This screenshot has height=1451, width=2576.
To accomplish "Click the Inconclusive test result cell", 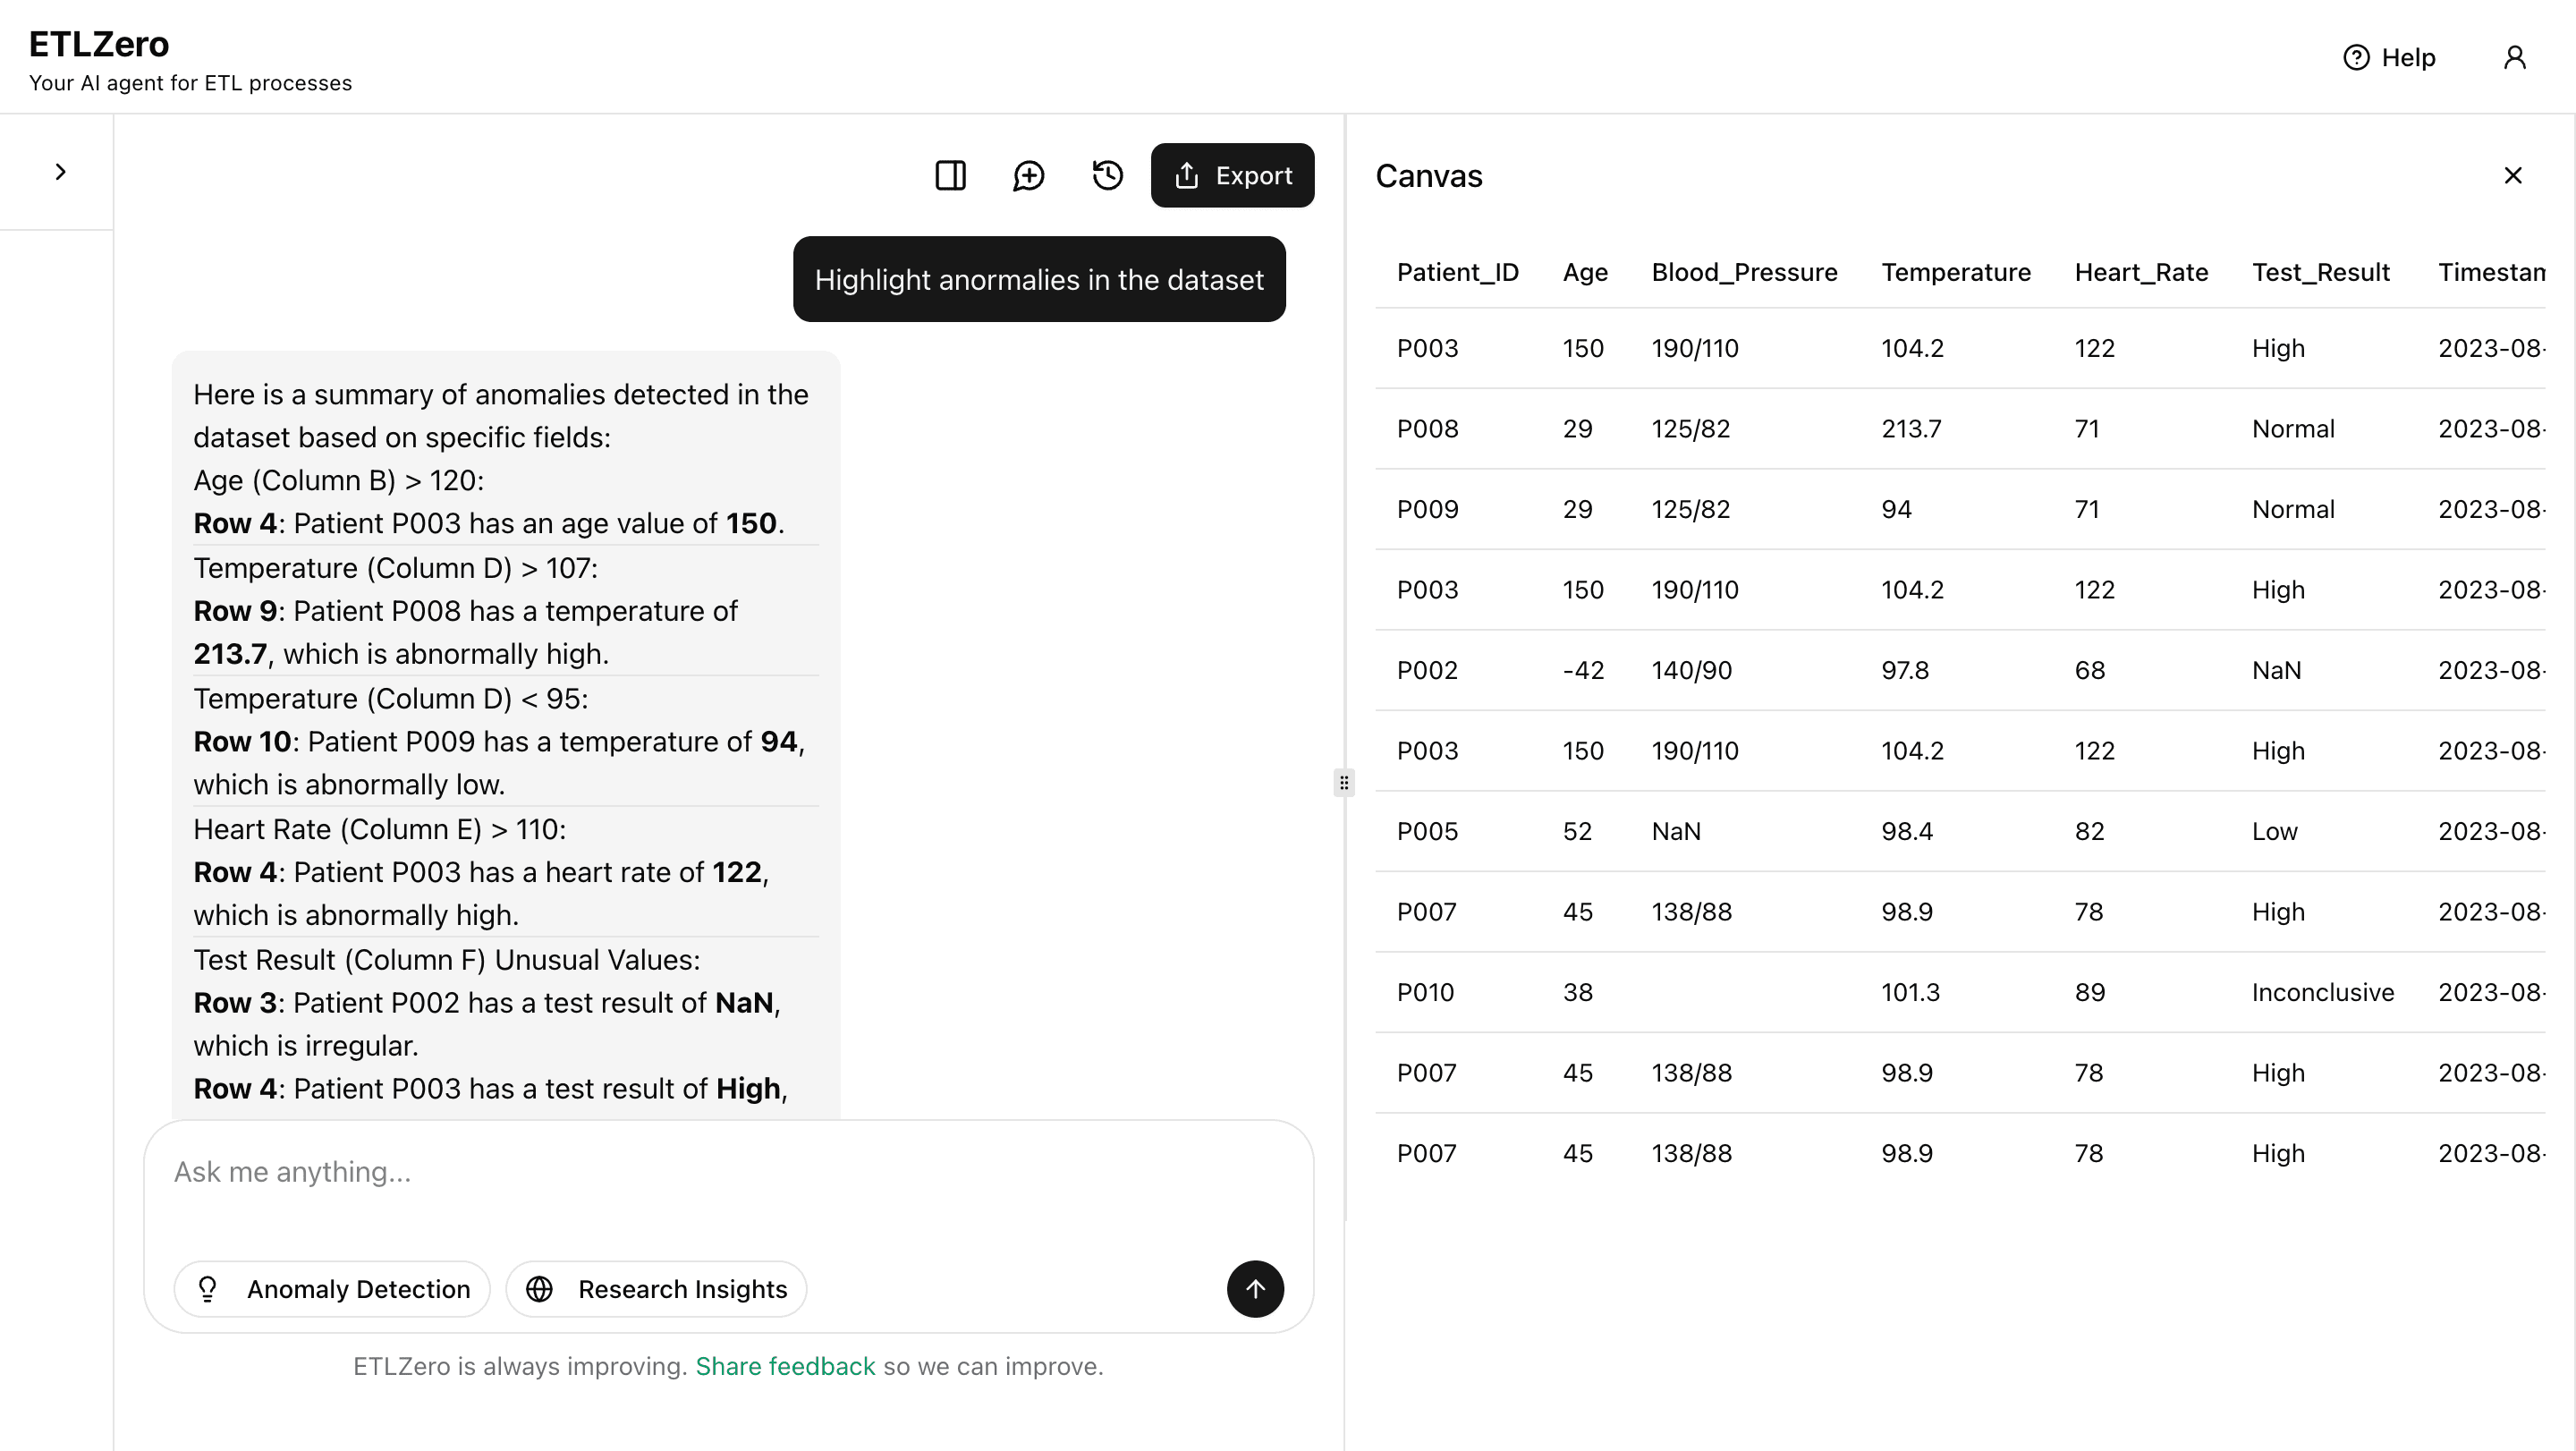I will click(2322, 992).
